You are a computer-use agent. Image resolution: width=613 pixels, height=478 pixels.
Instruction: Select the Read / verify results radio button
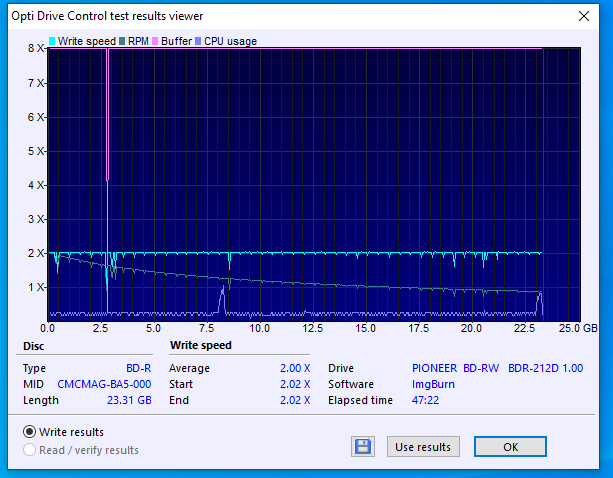(29, 450)
